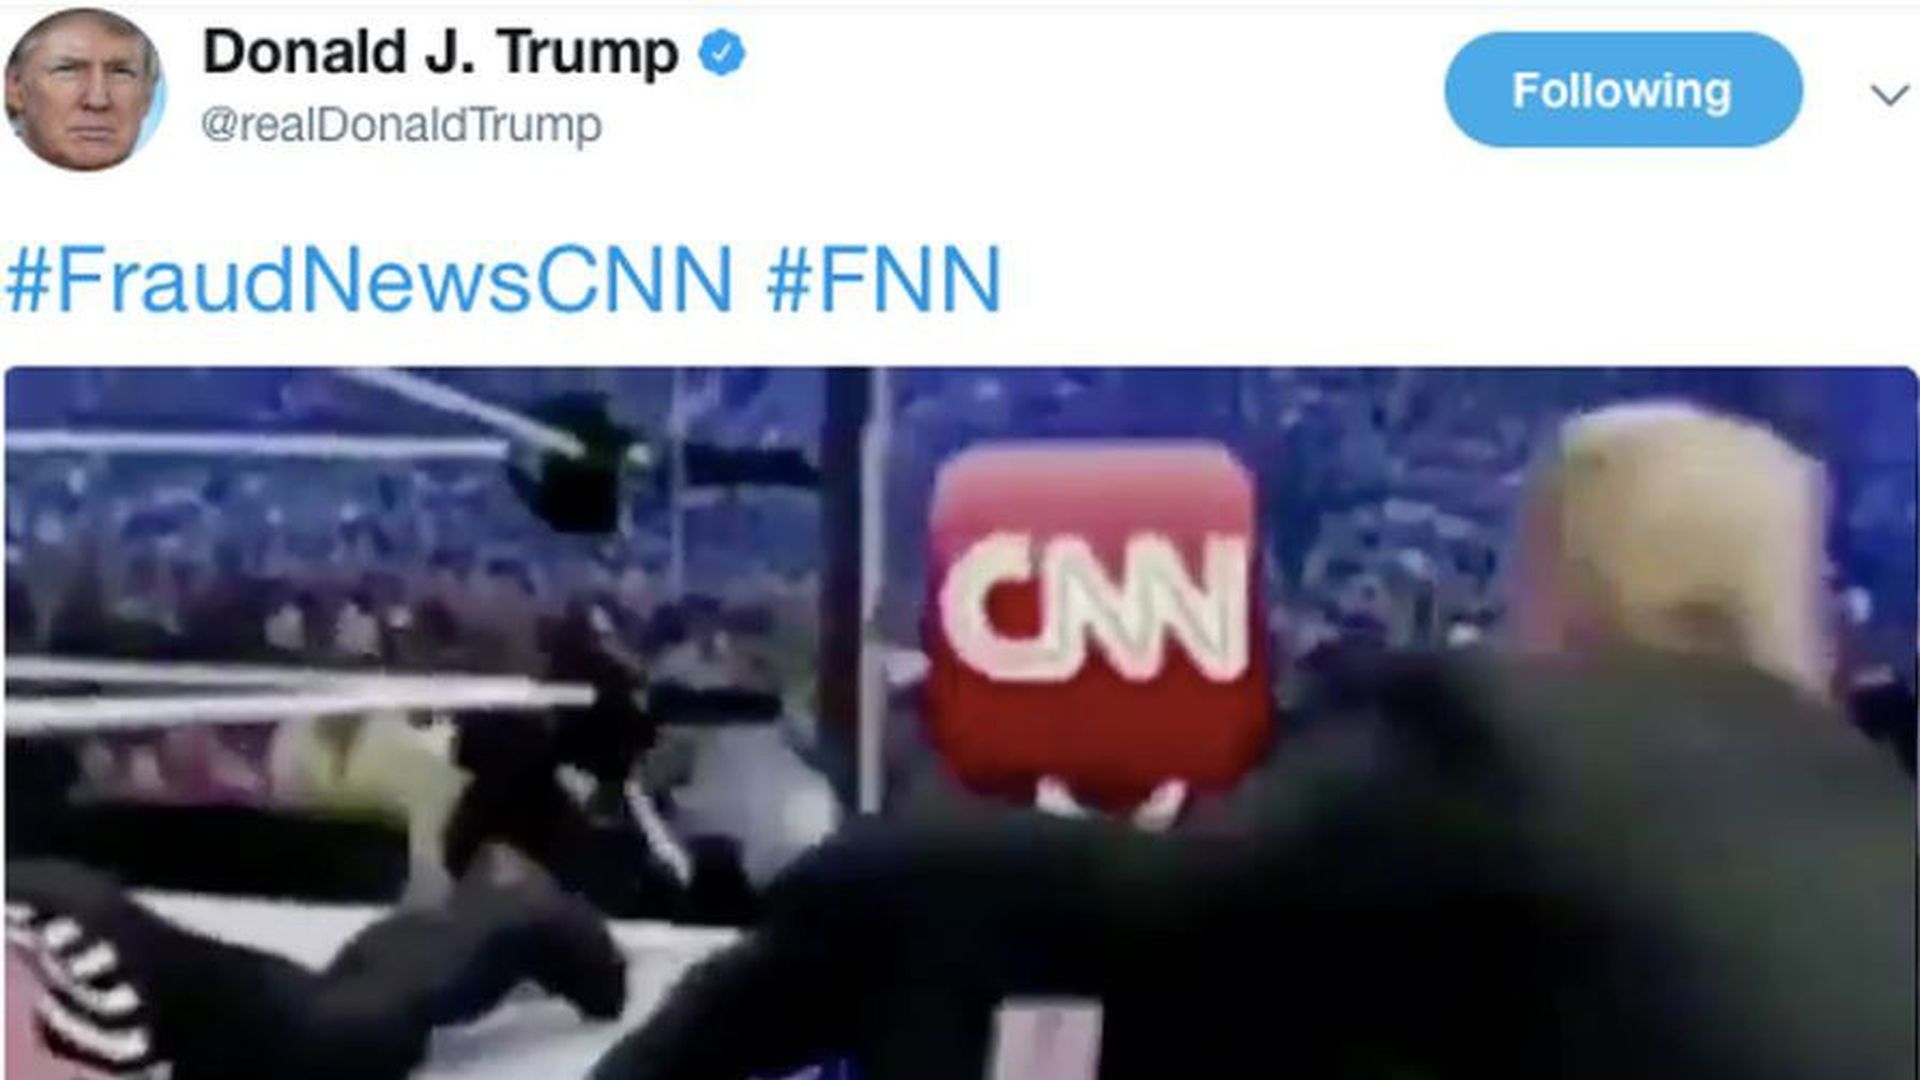
Task: Click the blue verified checkmark badge
Action: (722, 53)
